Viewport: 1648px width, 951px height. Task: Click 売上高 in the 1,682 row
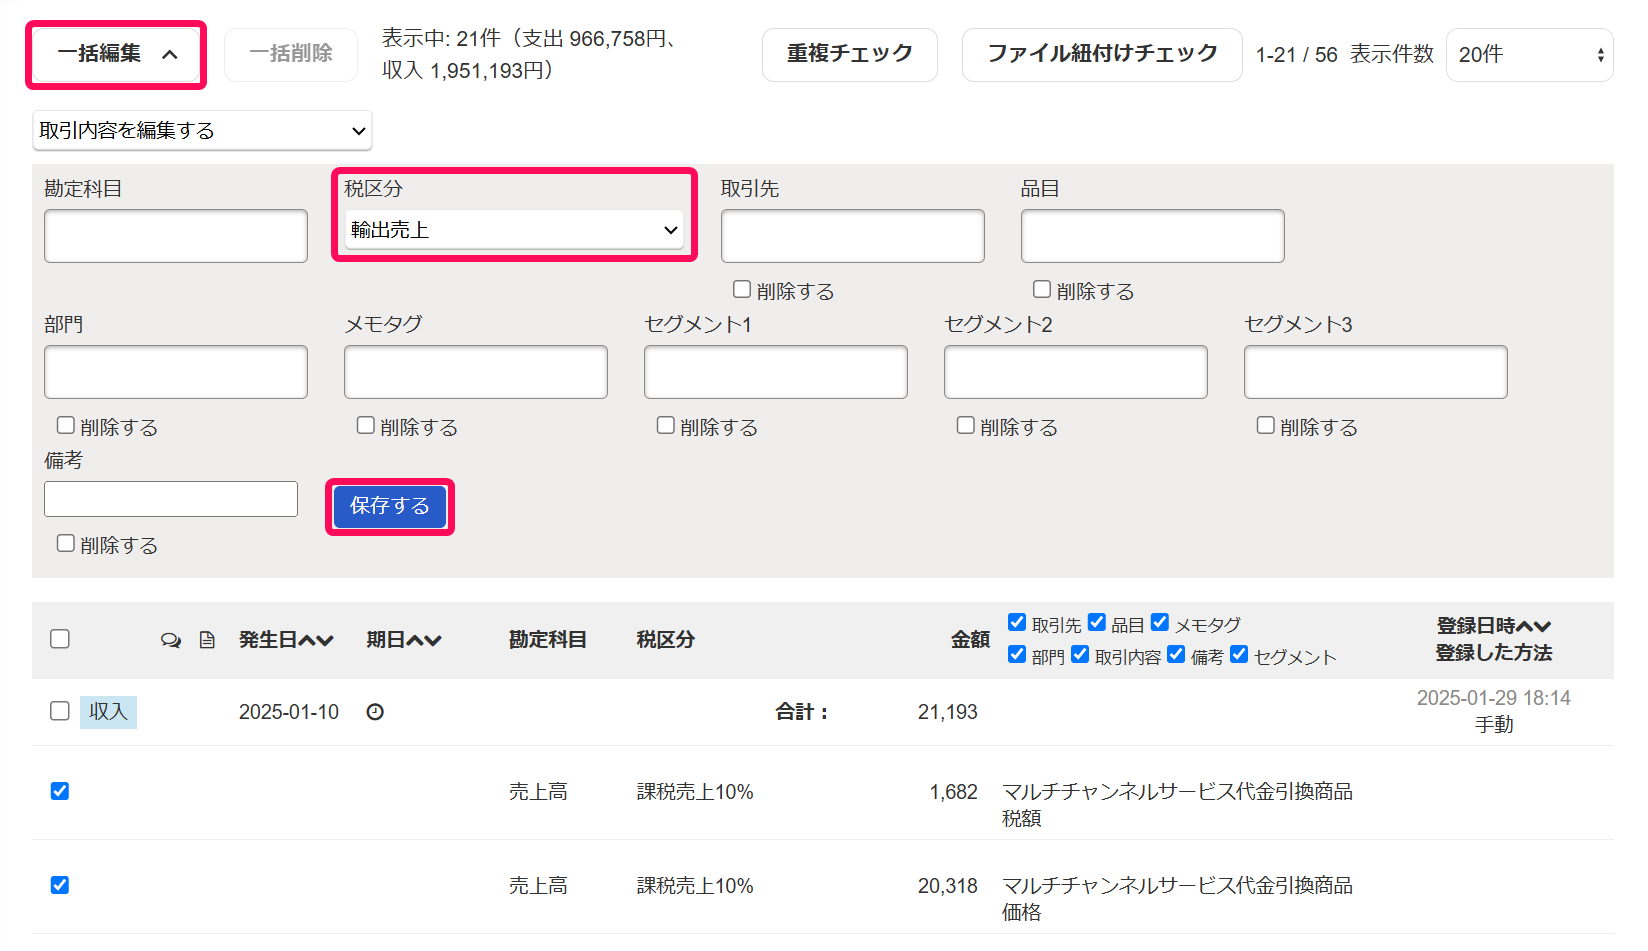[x=538, y=792]
